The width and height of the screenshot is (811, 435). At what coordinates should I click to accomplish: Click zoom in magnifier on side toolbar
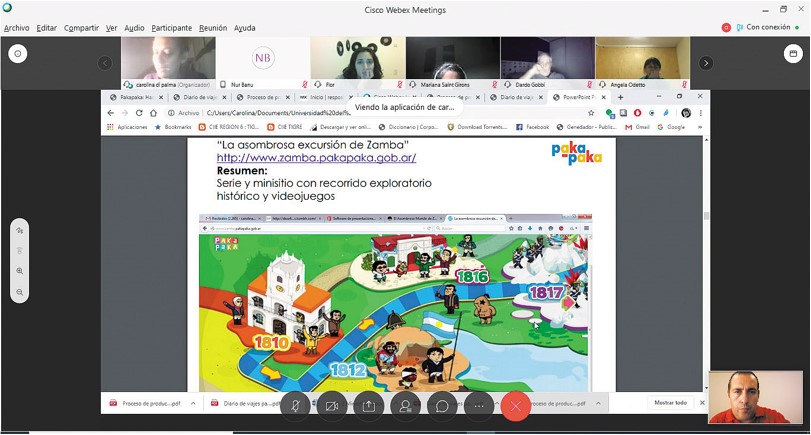coord(20,271)
